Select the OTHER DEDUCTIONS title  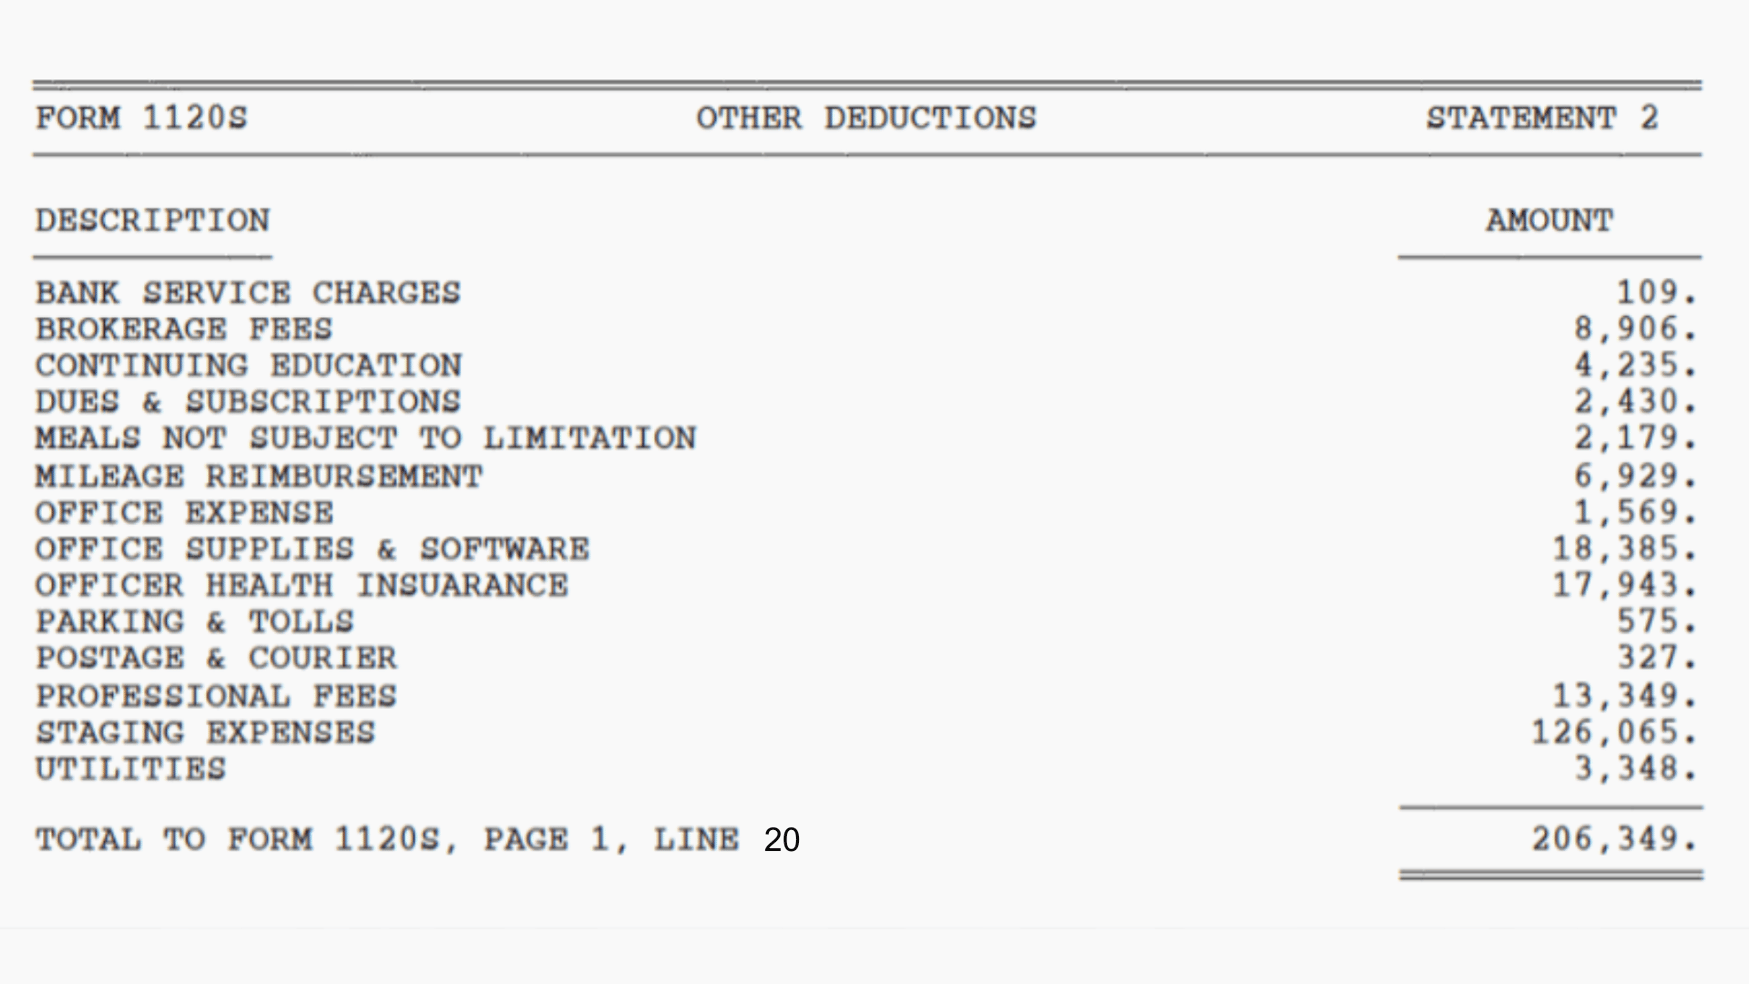pyautogui.click(x=866, y=118)
